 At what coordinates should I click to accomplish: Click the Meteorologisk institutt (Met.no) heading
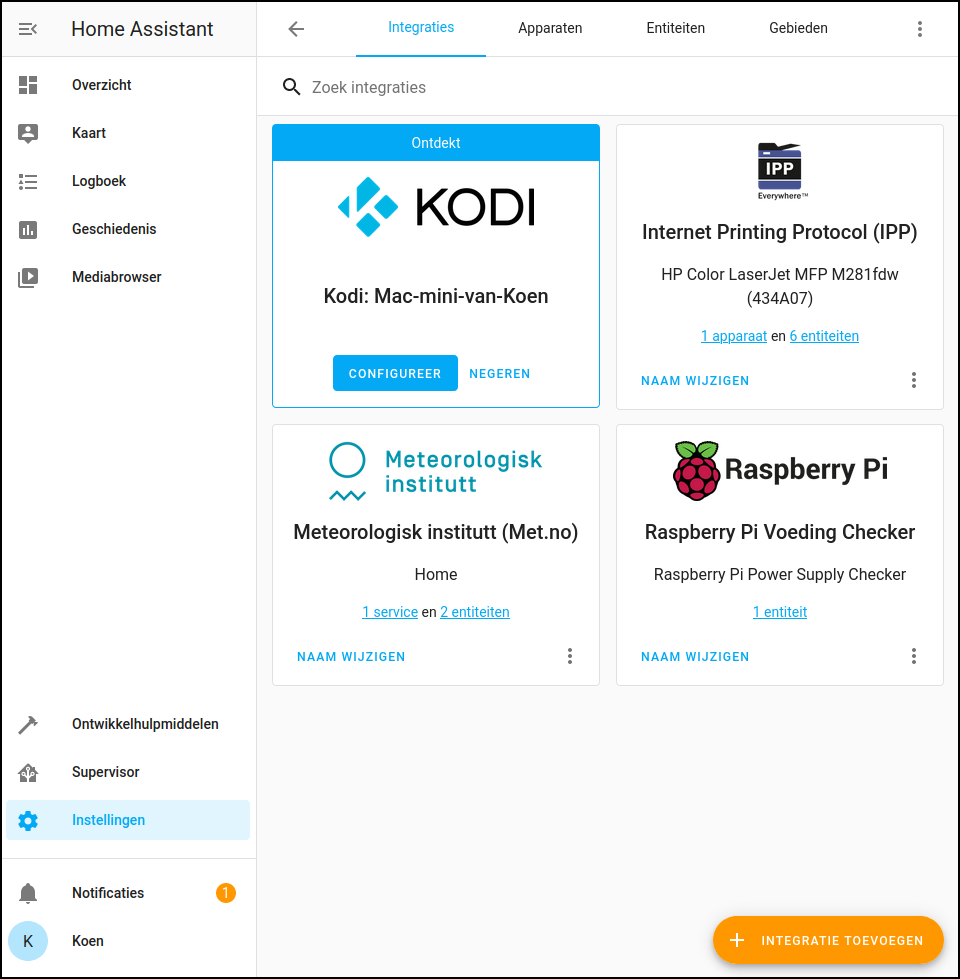436,532
